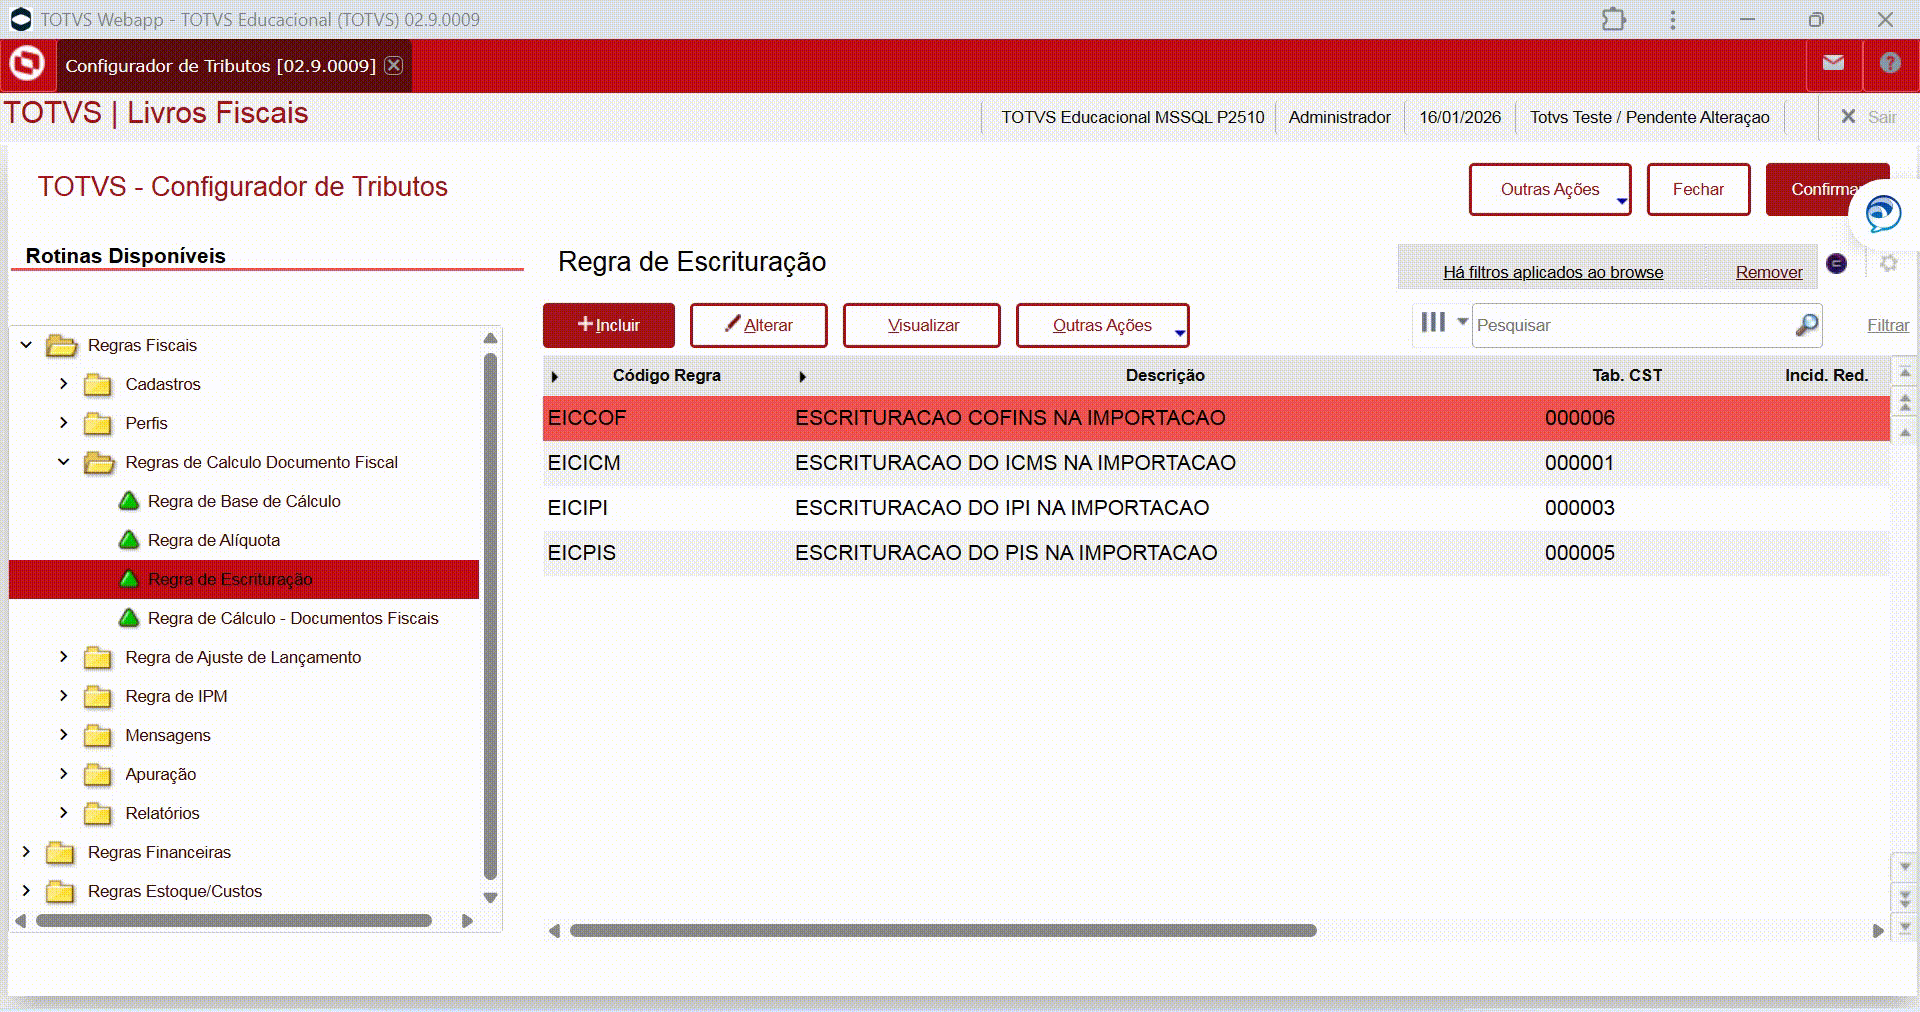Click the Visualizar button

(x=922, y=325)
